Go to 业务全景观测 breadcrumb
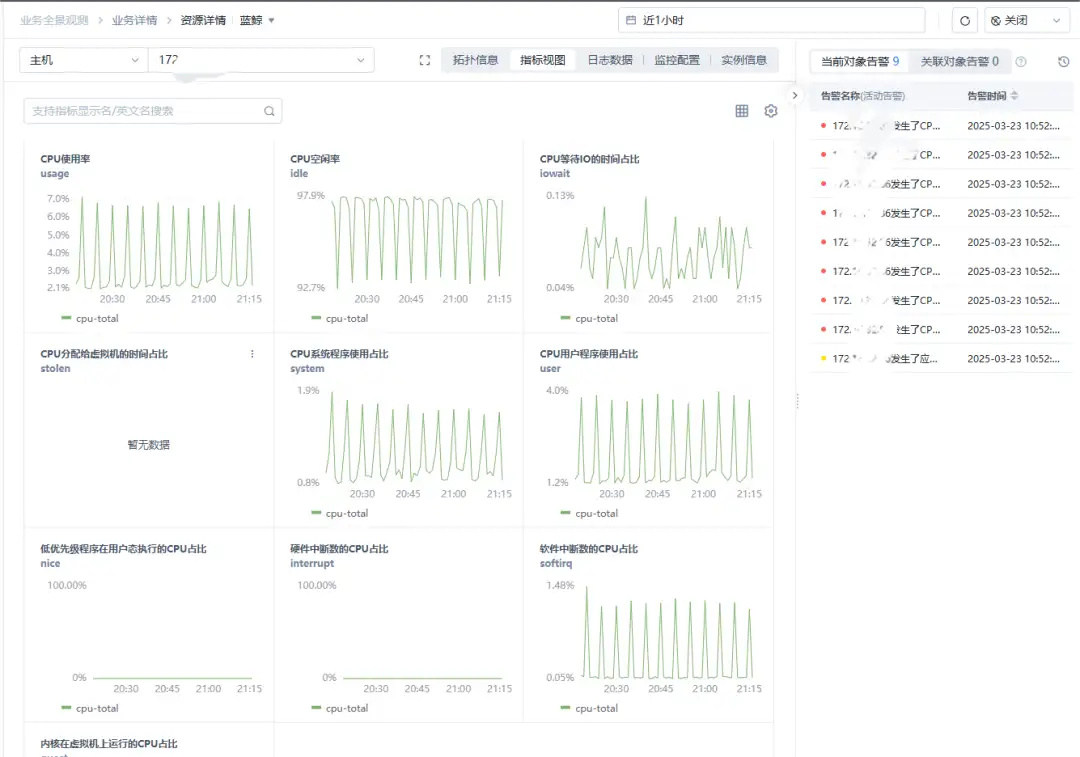This screenshot has height=757, width=1080. pos(54,21)
